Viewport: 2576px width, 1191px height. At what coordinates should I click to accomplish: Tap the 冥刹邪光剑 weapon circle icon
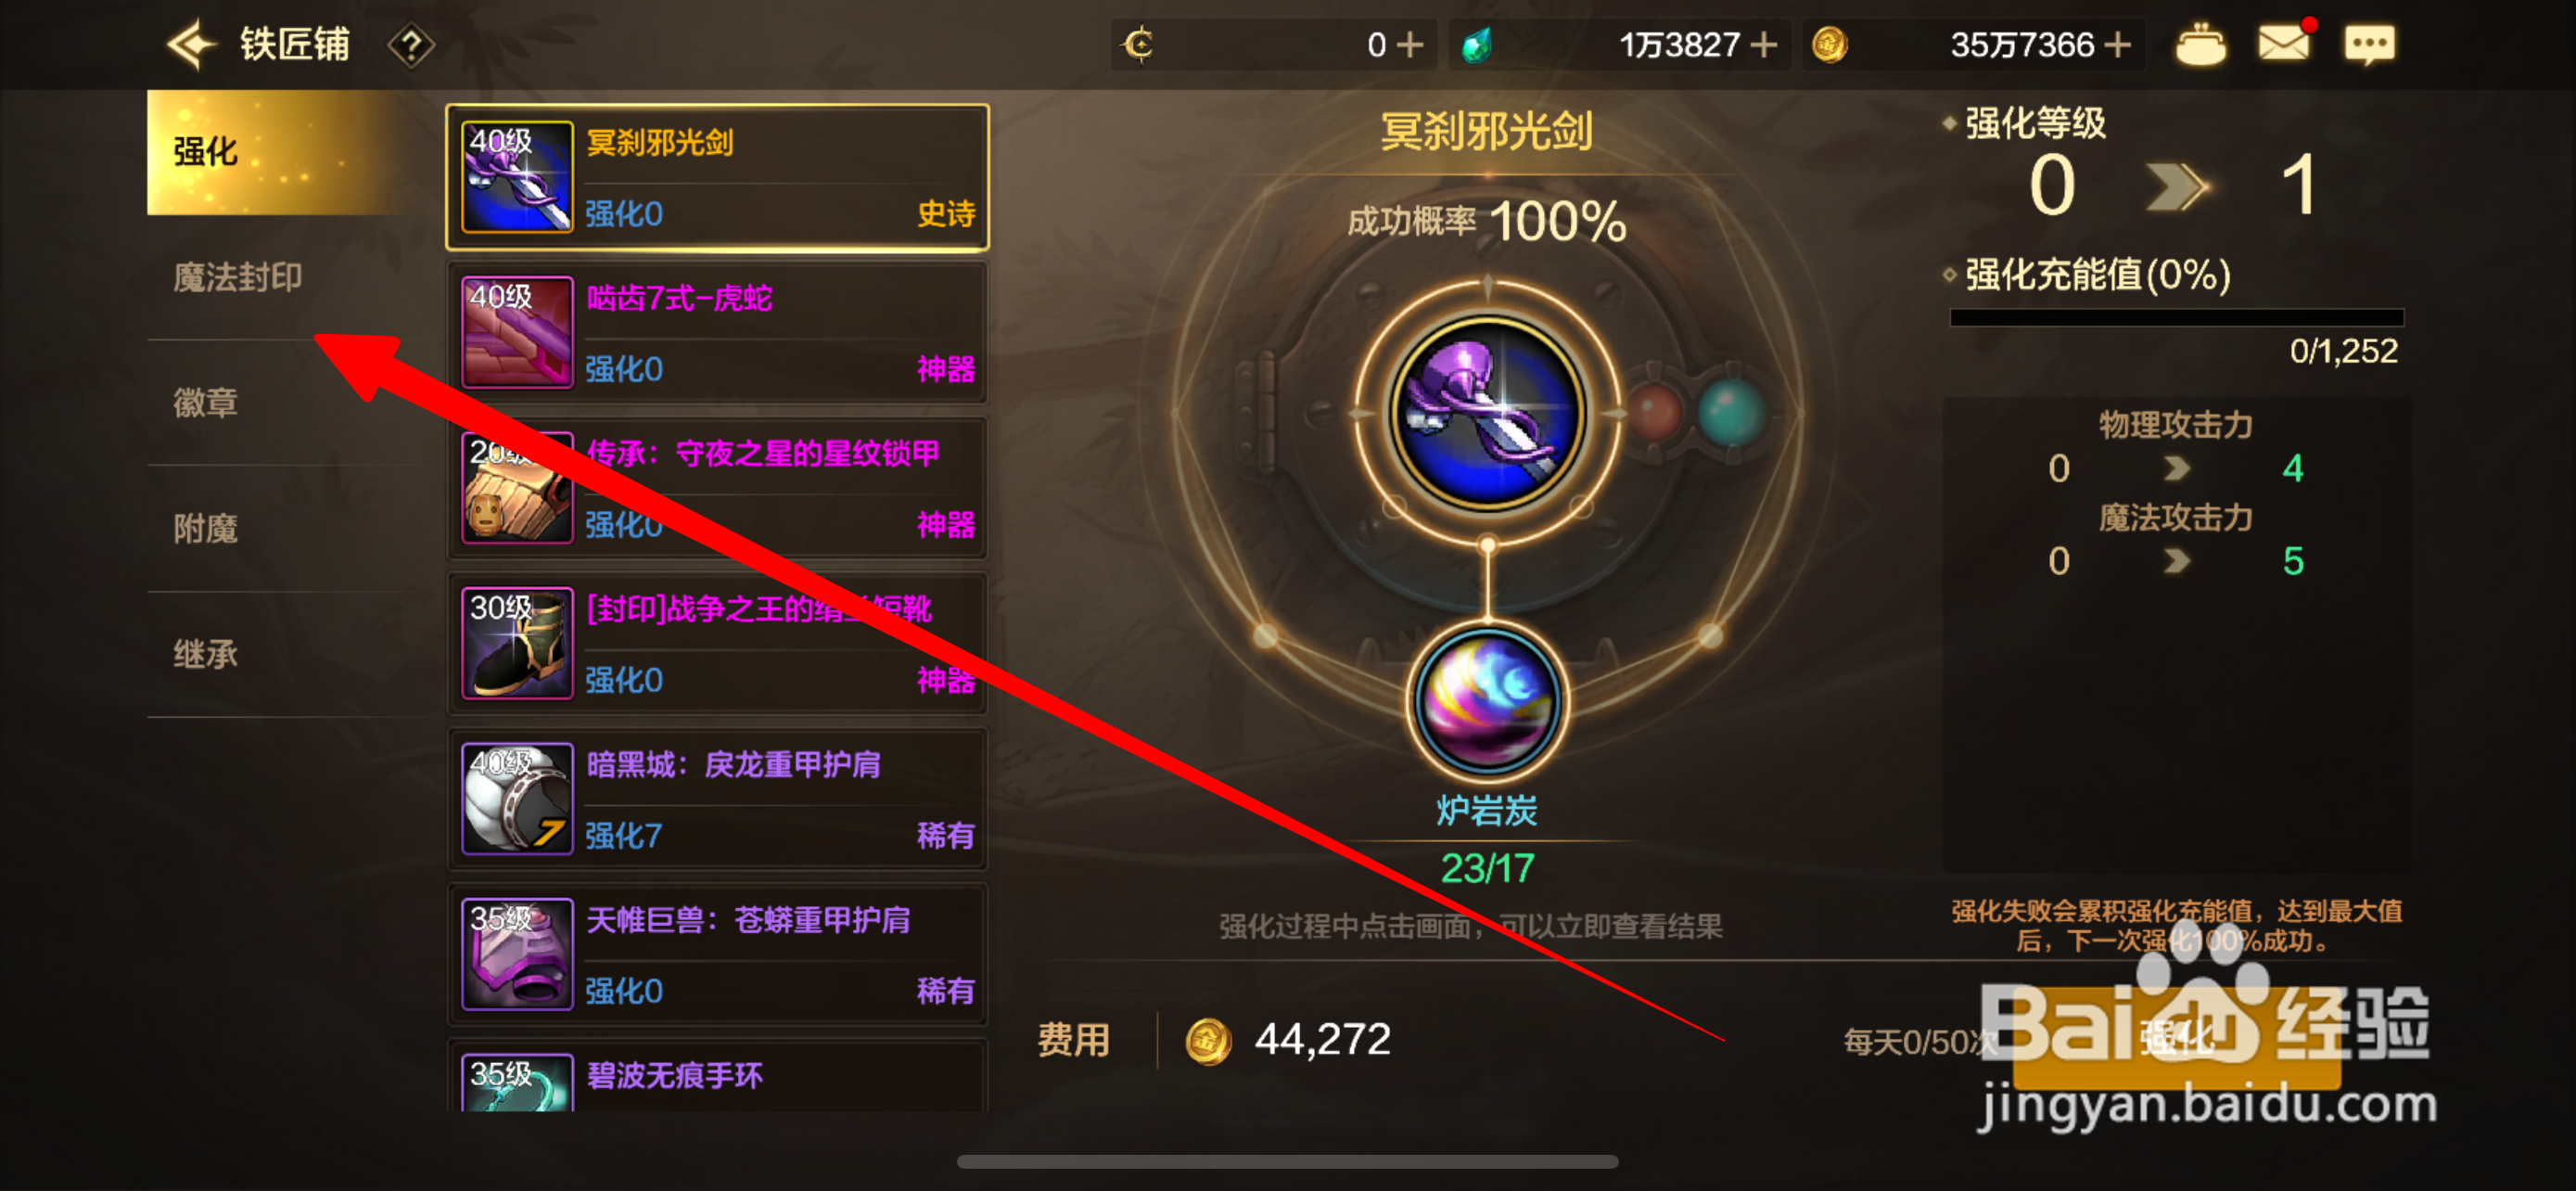(x=1487, y=412)
